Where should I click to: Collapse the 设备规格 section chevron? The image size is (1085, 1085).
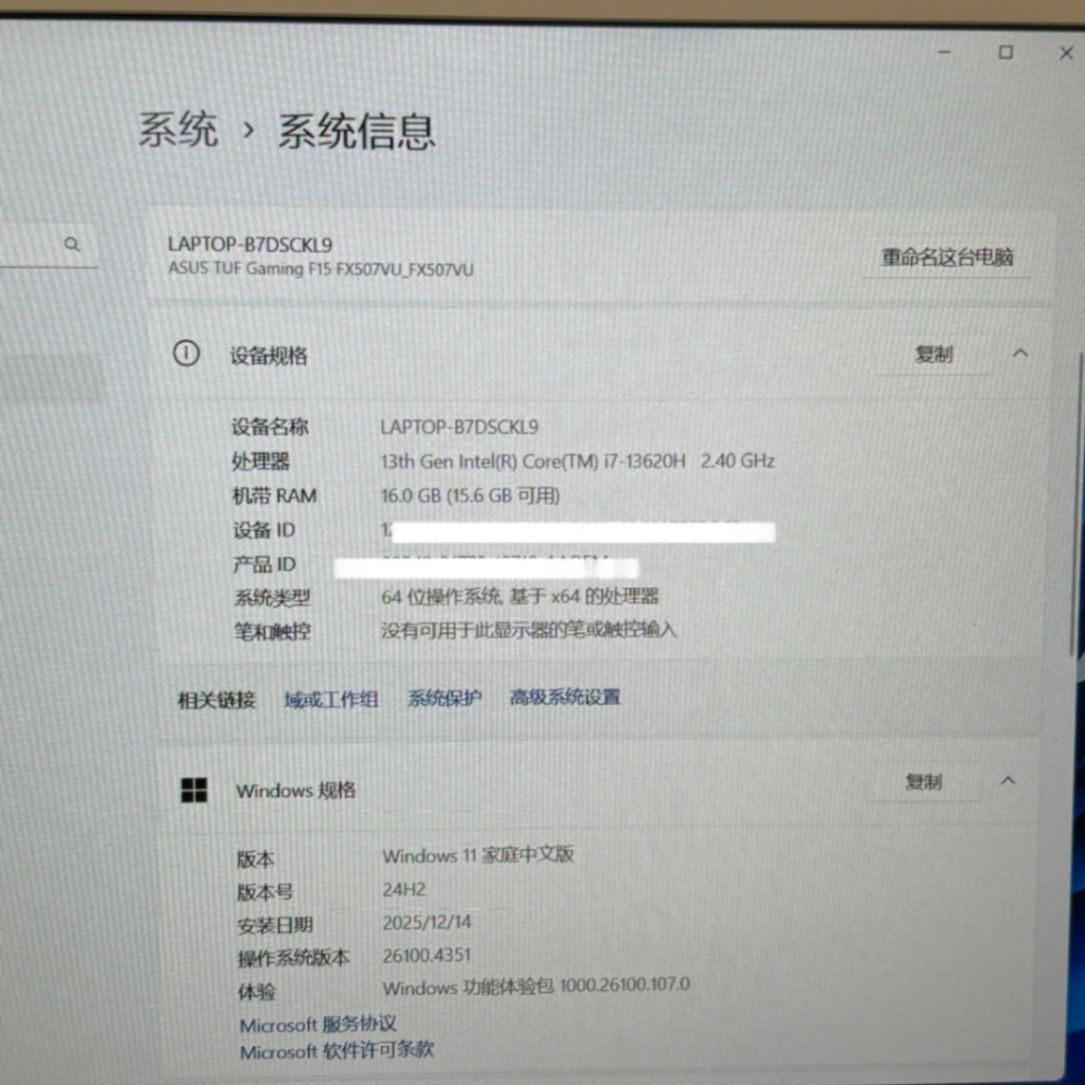point(1020,353)
